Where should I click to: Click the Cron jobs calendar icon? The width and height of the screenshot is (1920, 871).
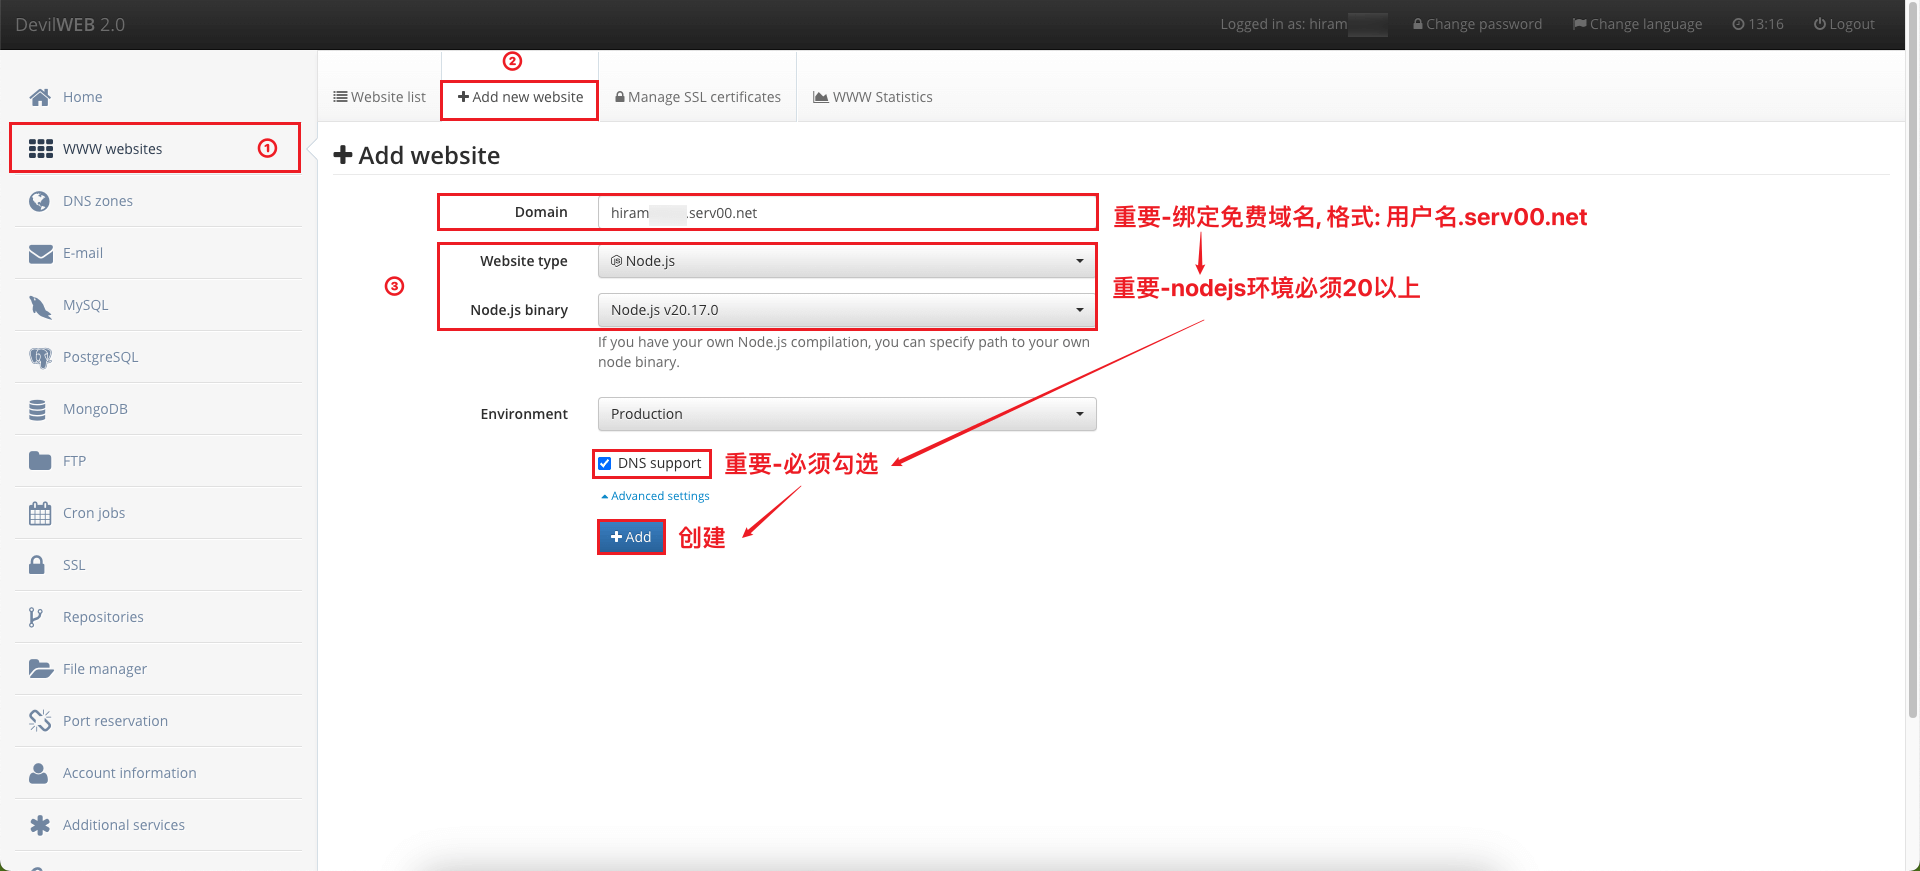coord(40,513)
